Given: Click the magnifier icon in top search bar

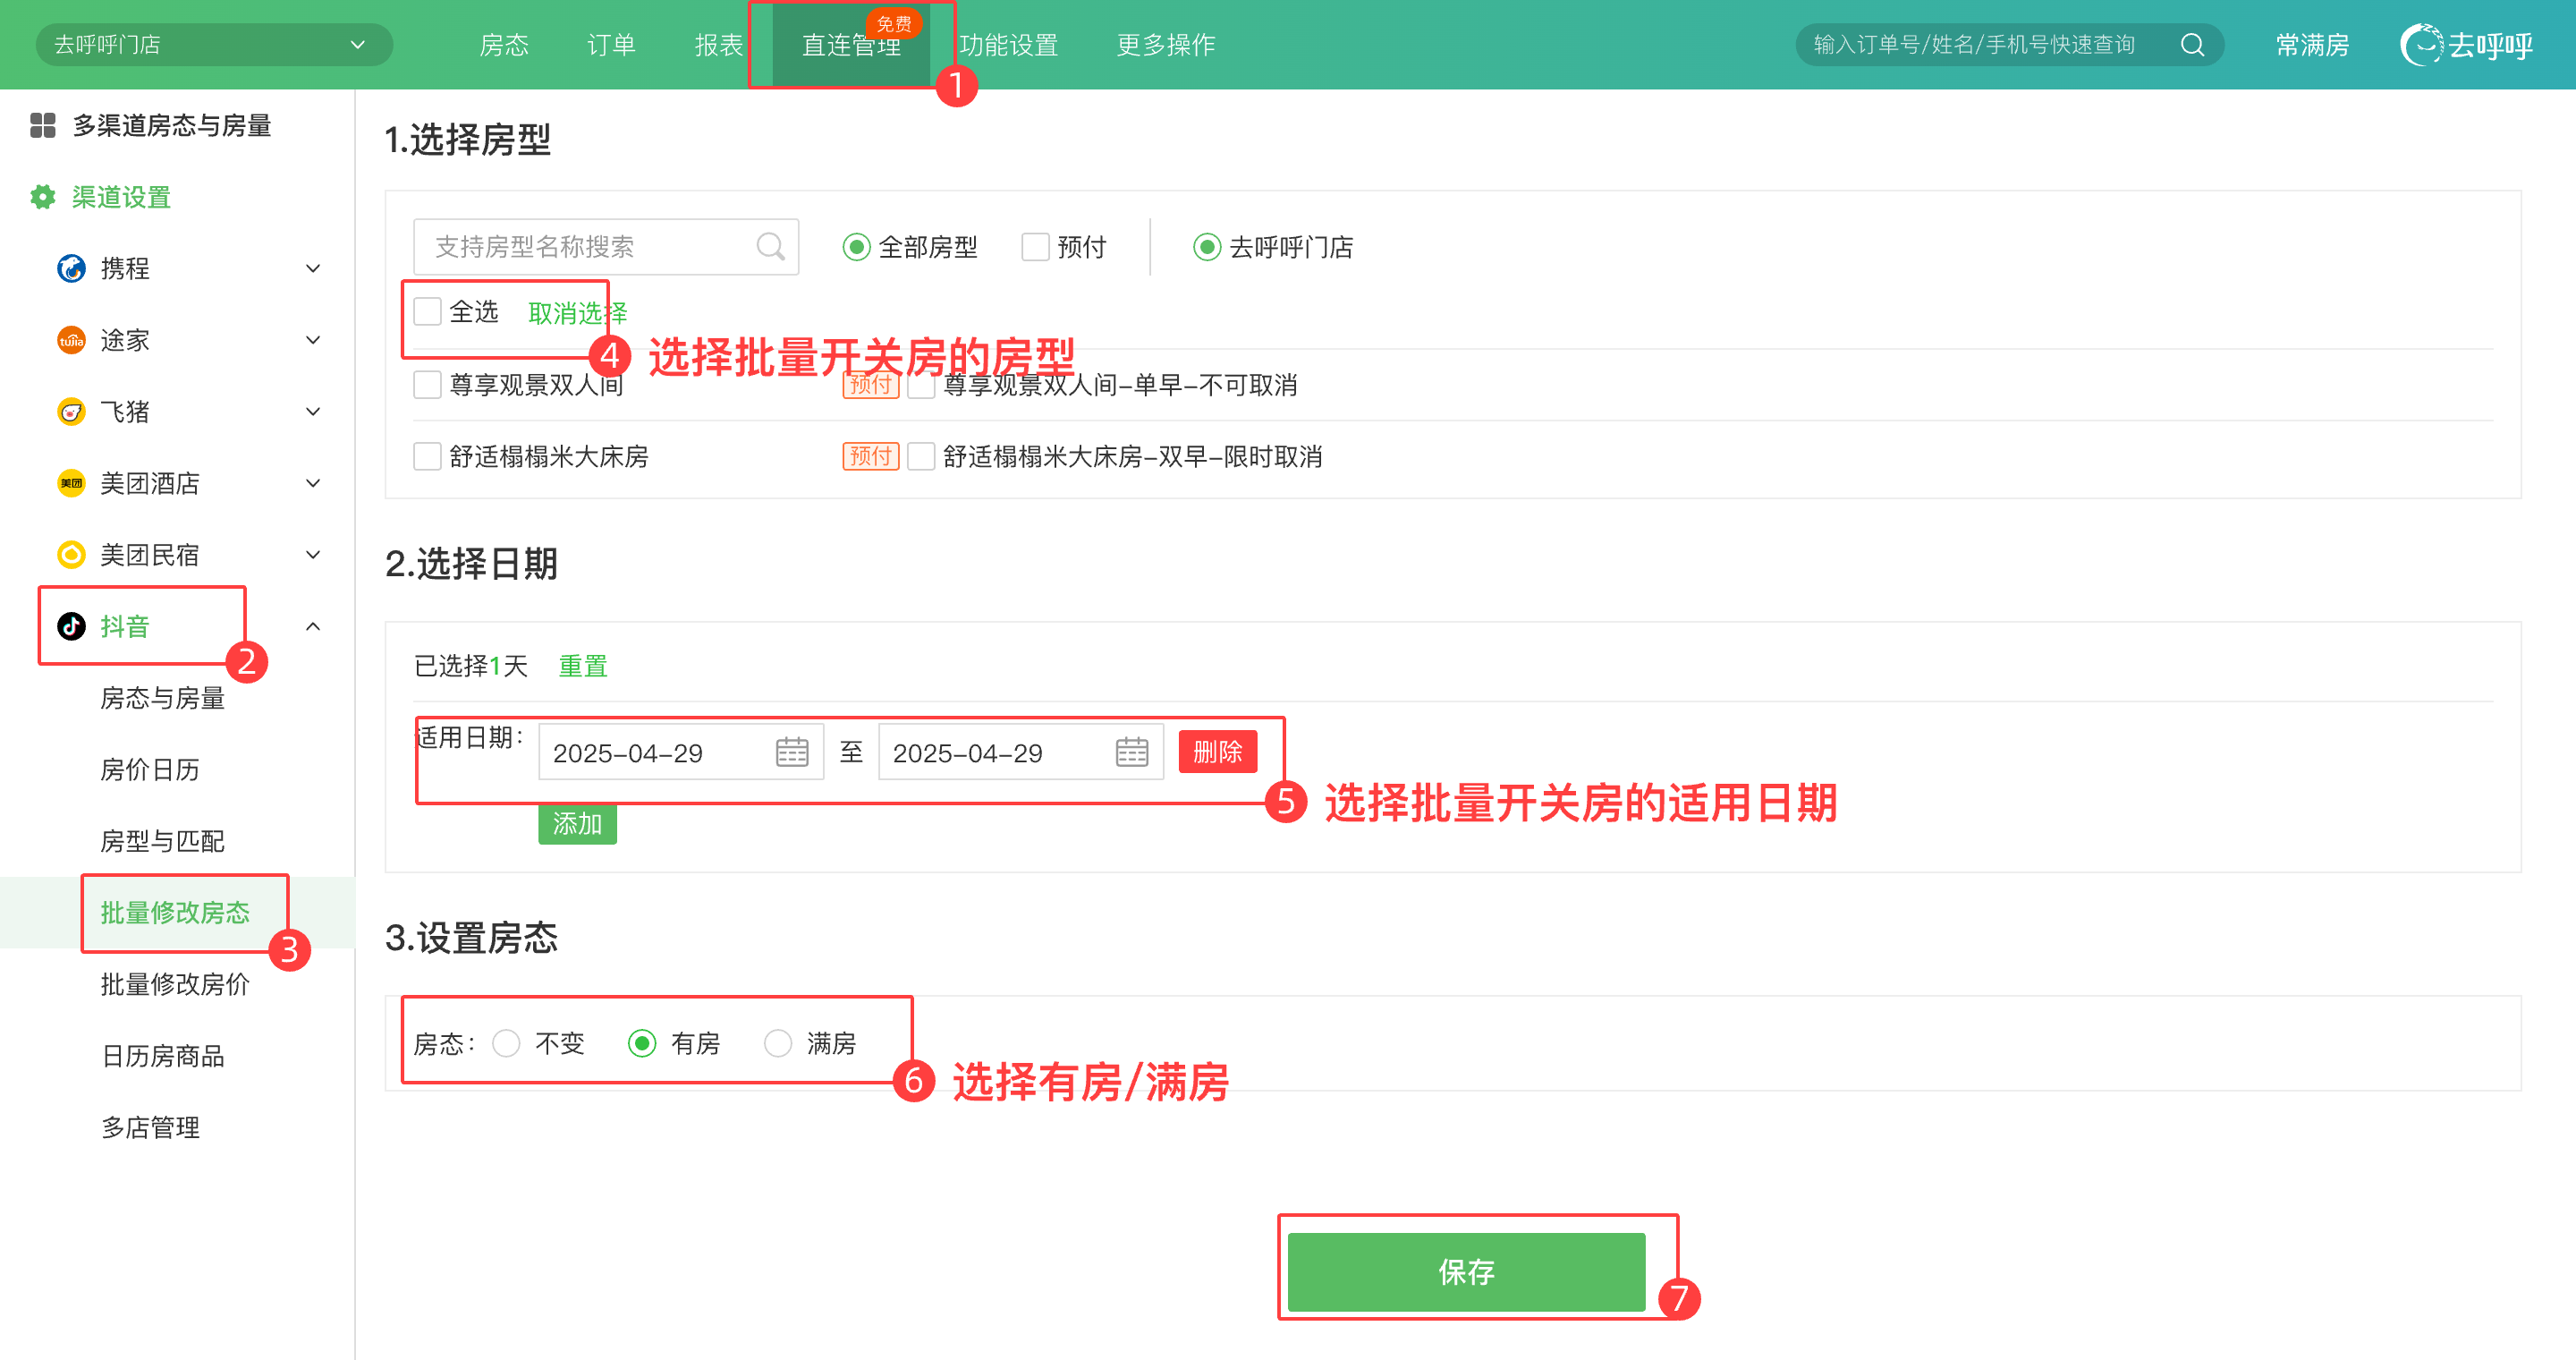Looking at the screenshot, I should point(2192,45).
